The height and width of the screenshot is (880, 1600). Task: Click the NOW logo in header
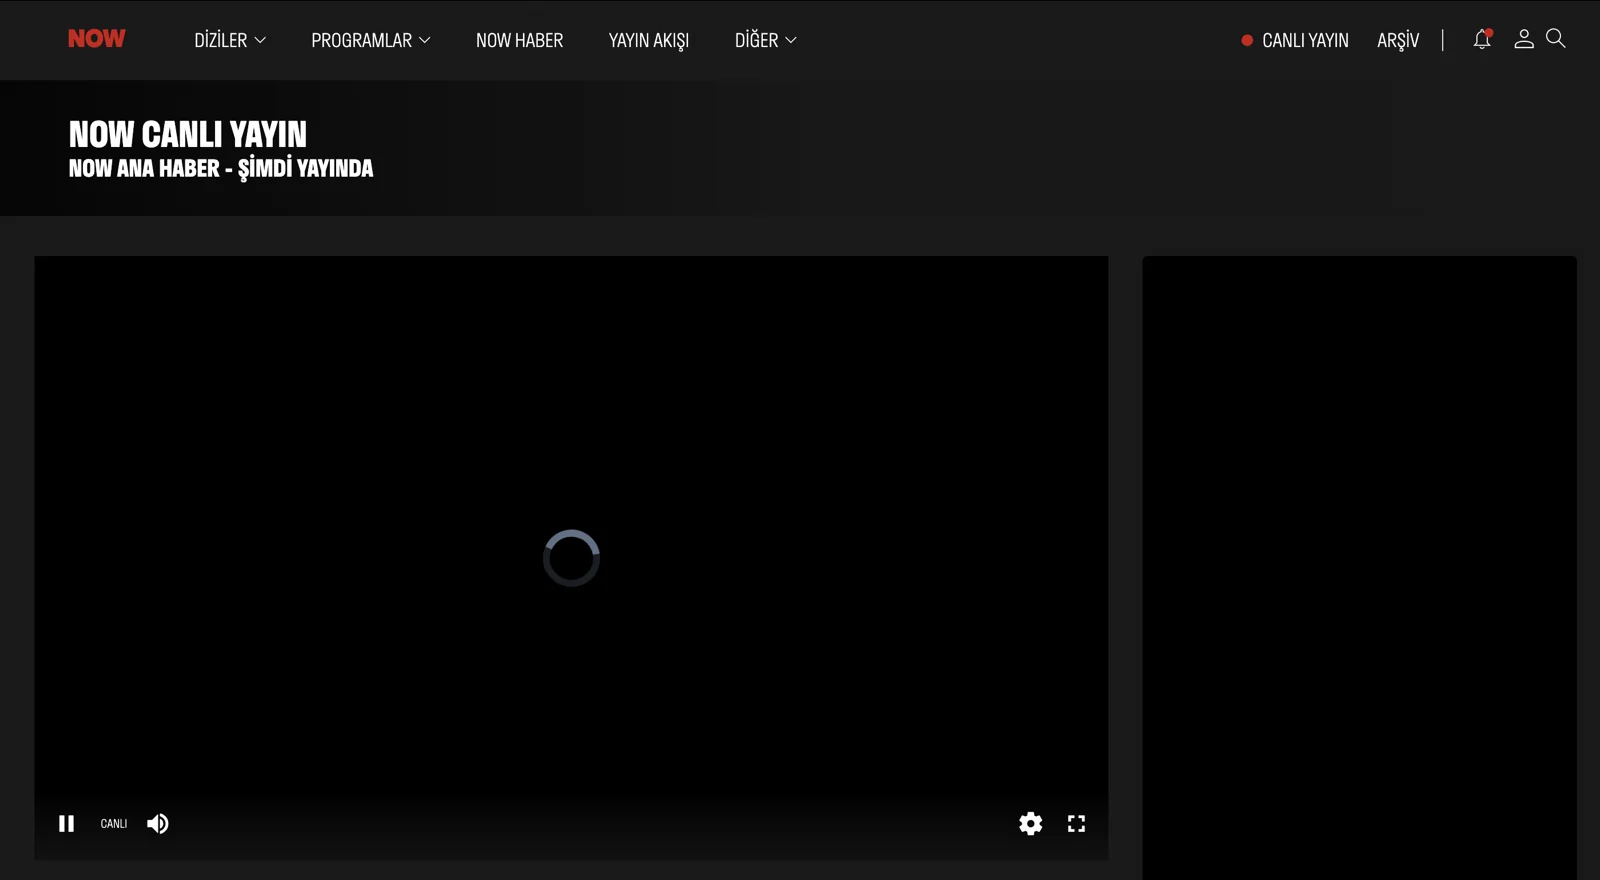(x=96, y=39)
